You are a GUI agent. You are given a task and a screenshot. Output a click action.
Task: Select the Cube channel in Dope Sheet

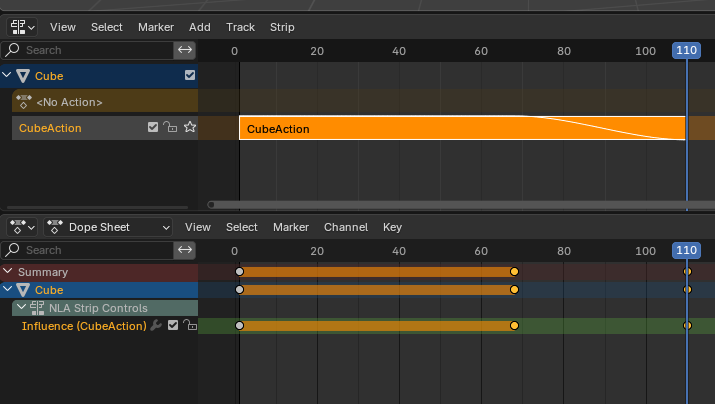coord(49,290)
